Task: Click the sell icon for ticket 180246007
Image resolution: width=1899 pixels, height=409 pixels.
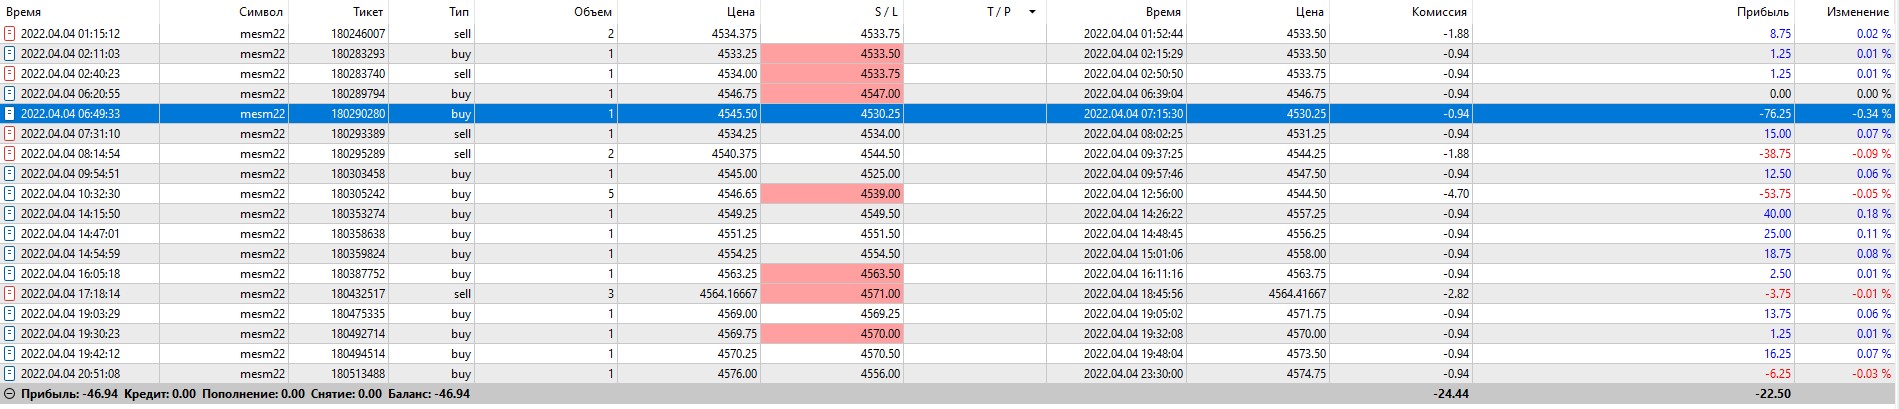Action: pyautogui.click(x=10, y=33)
